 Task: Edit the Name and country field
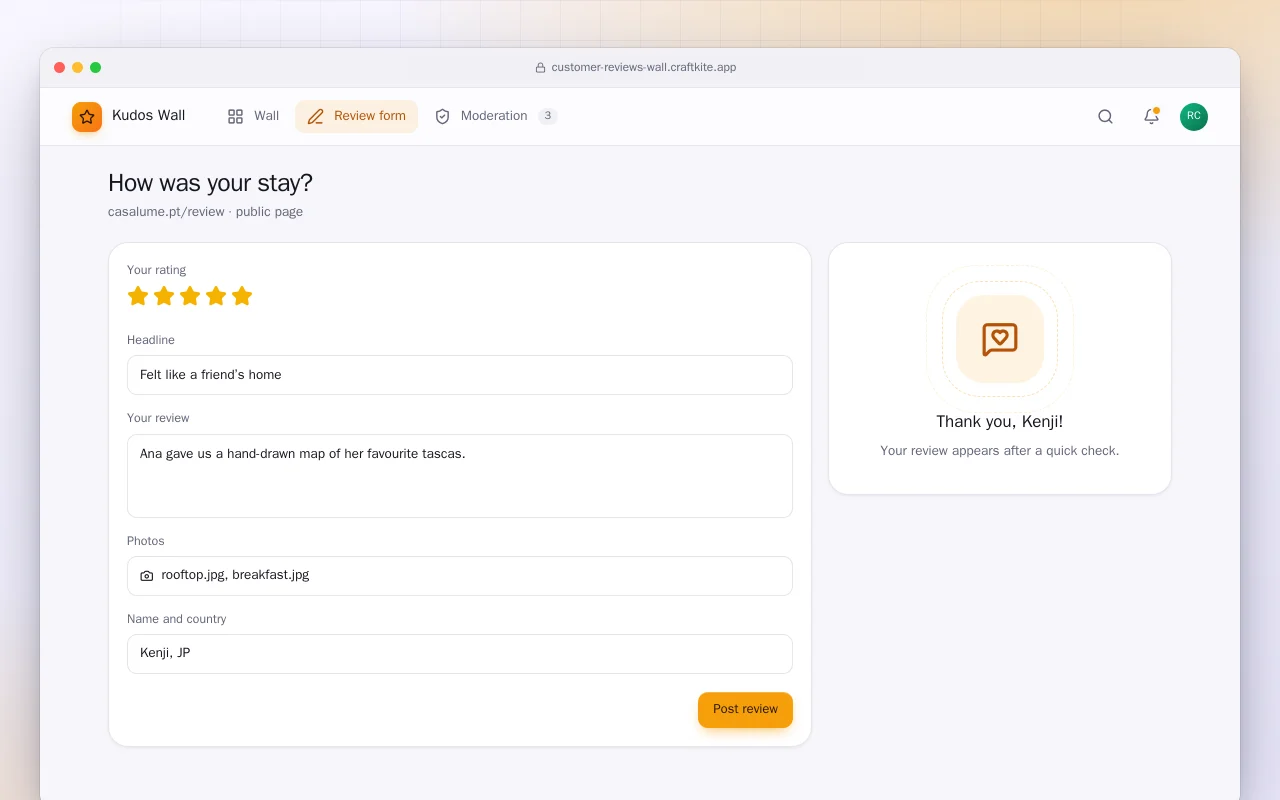(460, 654)
